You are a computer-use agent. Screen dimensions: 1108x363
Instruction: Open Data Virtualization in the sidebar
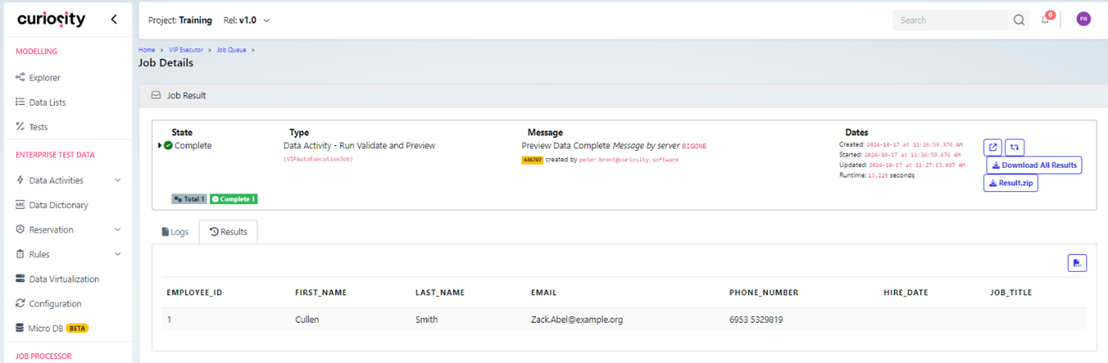pos(64,279)
